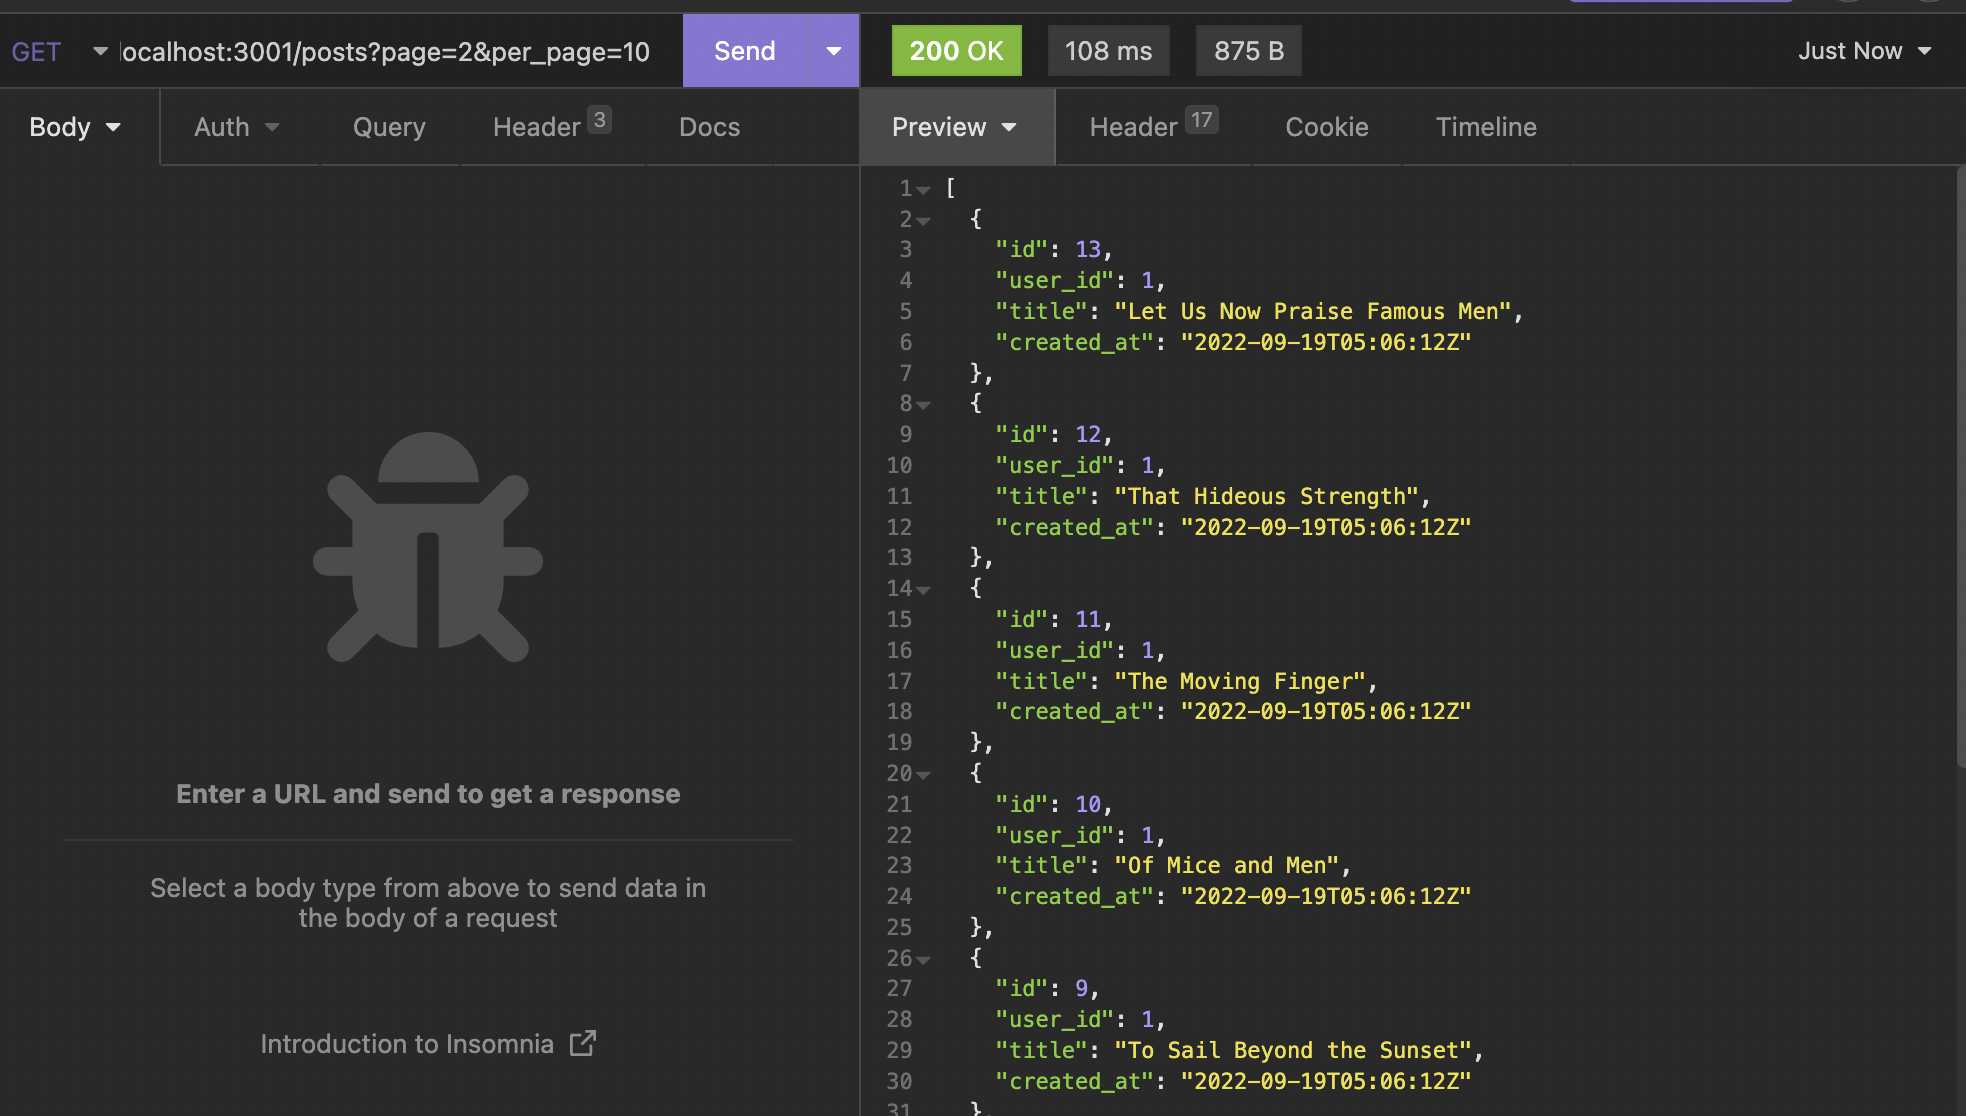Click the request URL field

[x=386, y=51]
